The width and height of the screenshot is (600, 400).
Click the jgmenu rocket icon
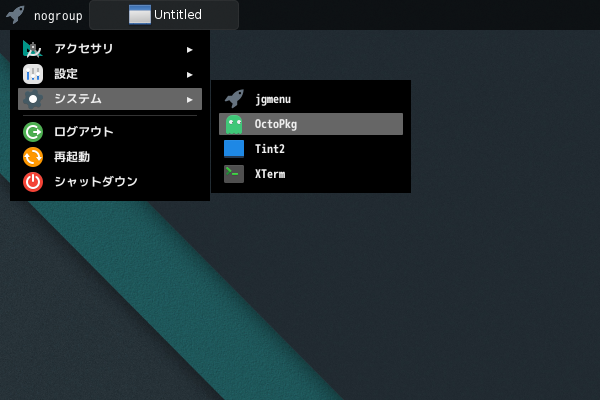[234, 99]
